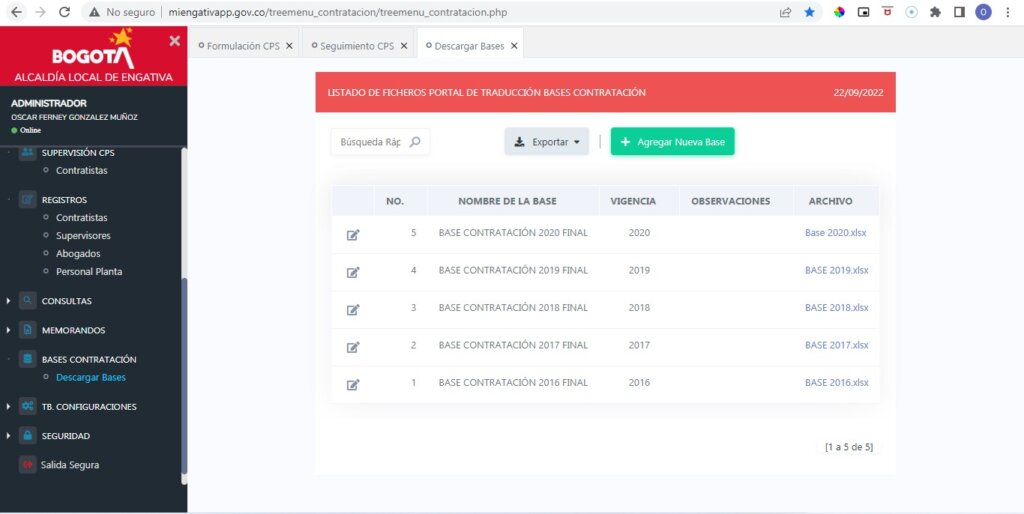This screenshot has height=514, width=1024.
Task: Collapse the REGISTROS section
Action: tap(64, 200)
